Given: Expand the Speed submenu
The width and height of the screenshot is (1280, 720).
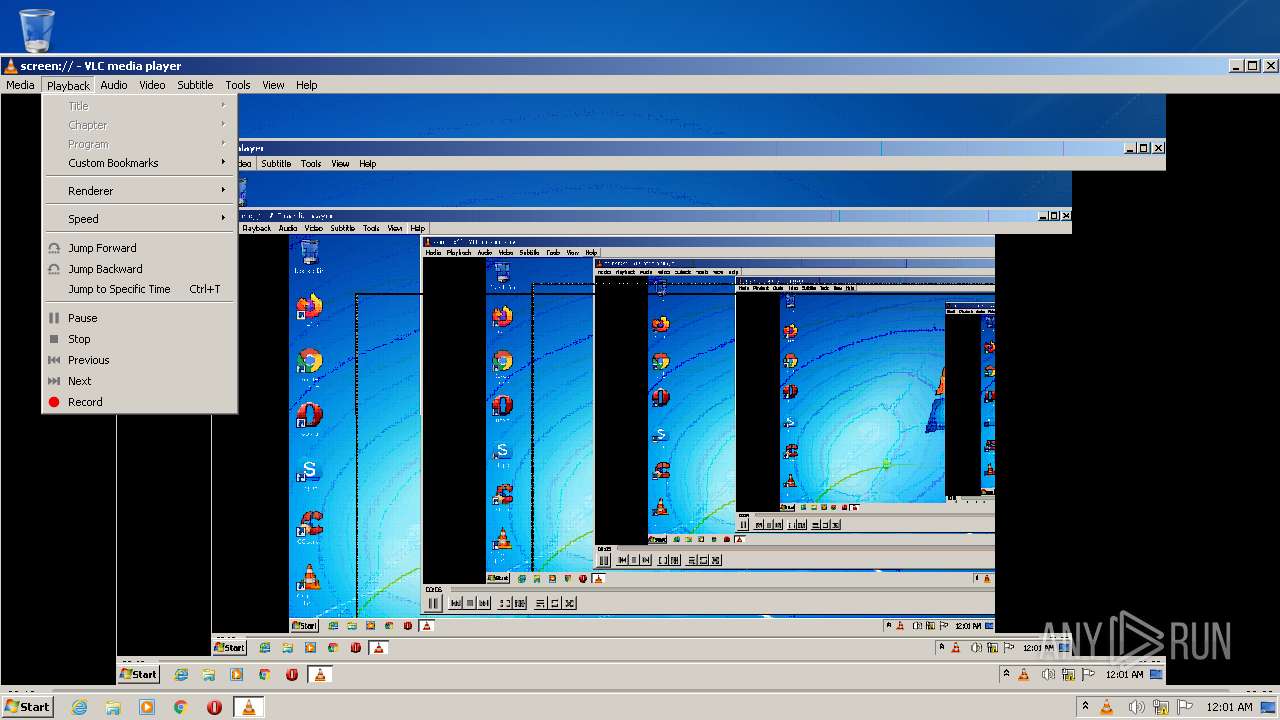Looking at the screenshot, I should 139,219.
